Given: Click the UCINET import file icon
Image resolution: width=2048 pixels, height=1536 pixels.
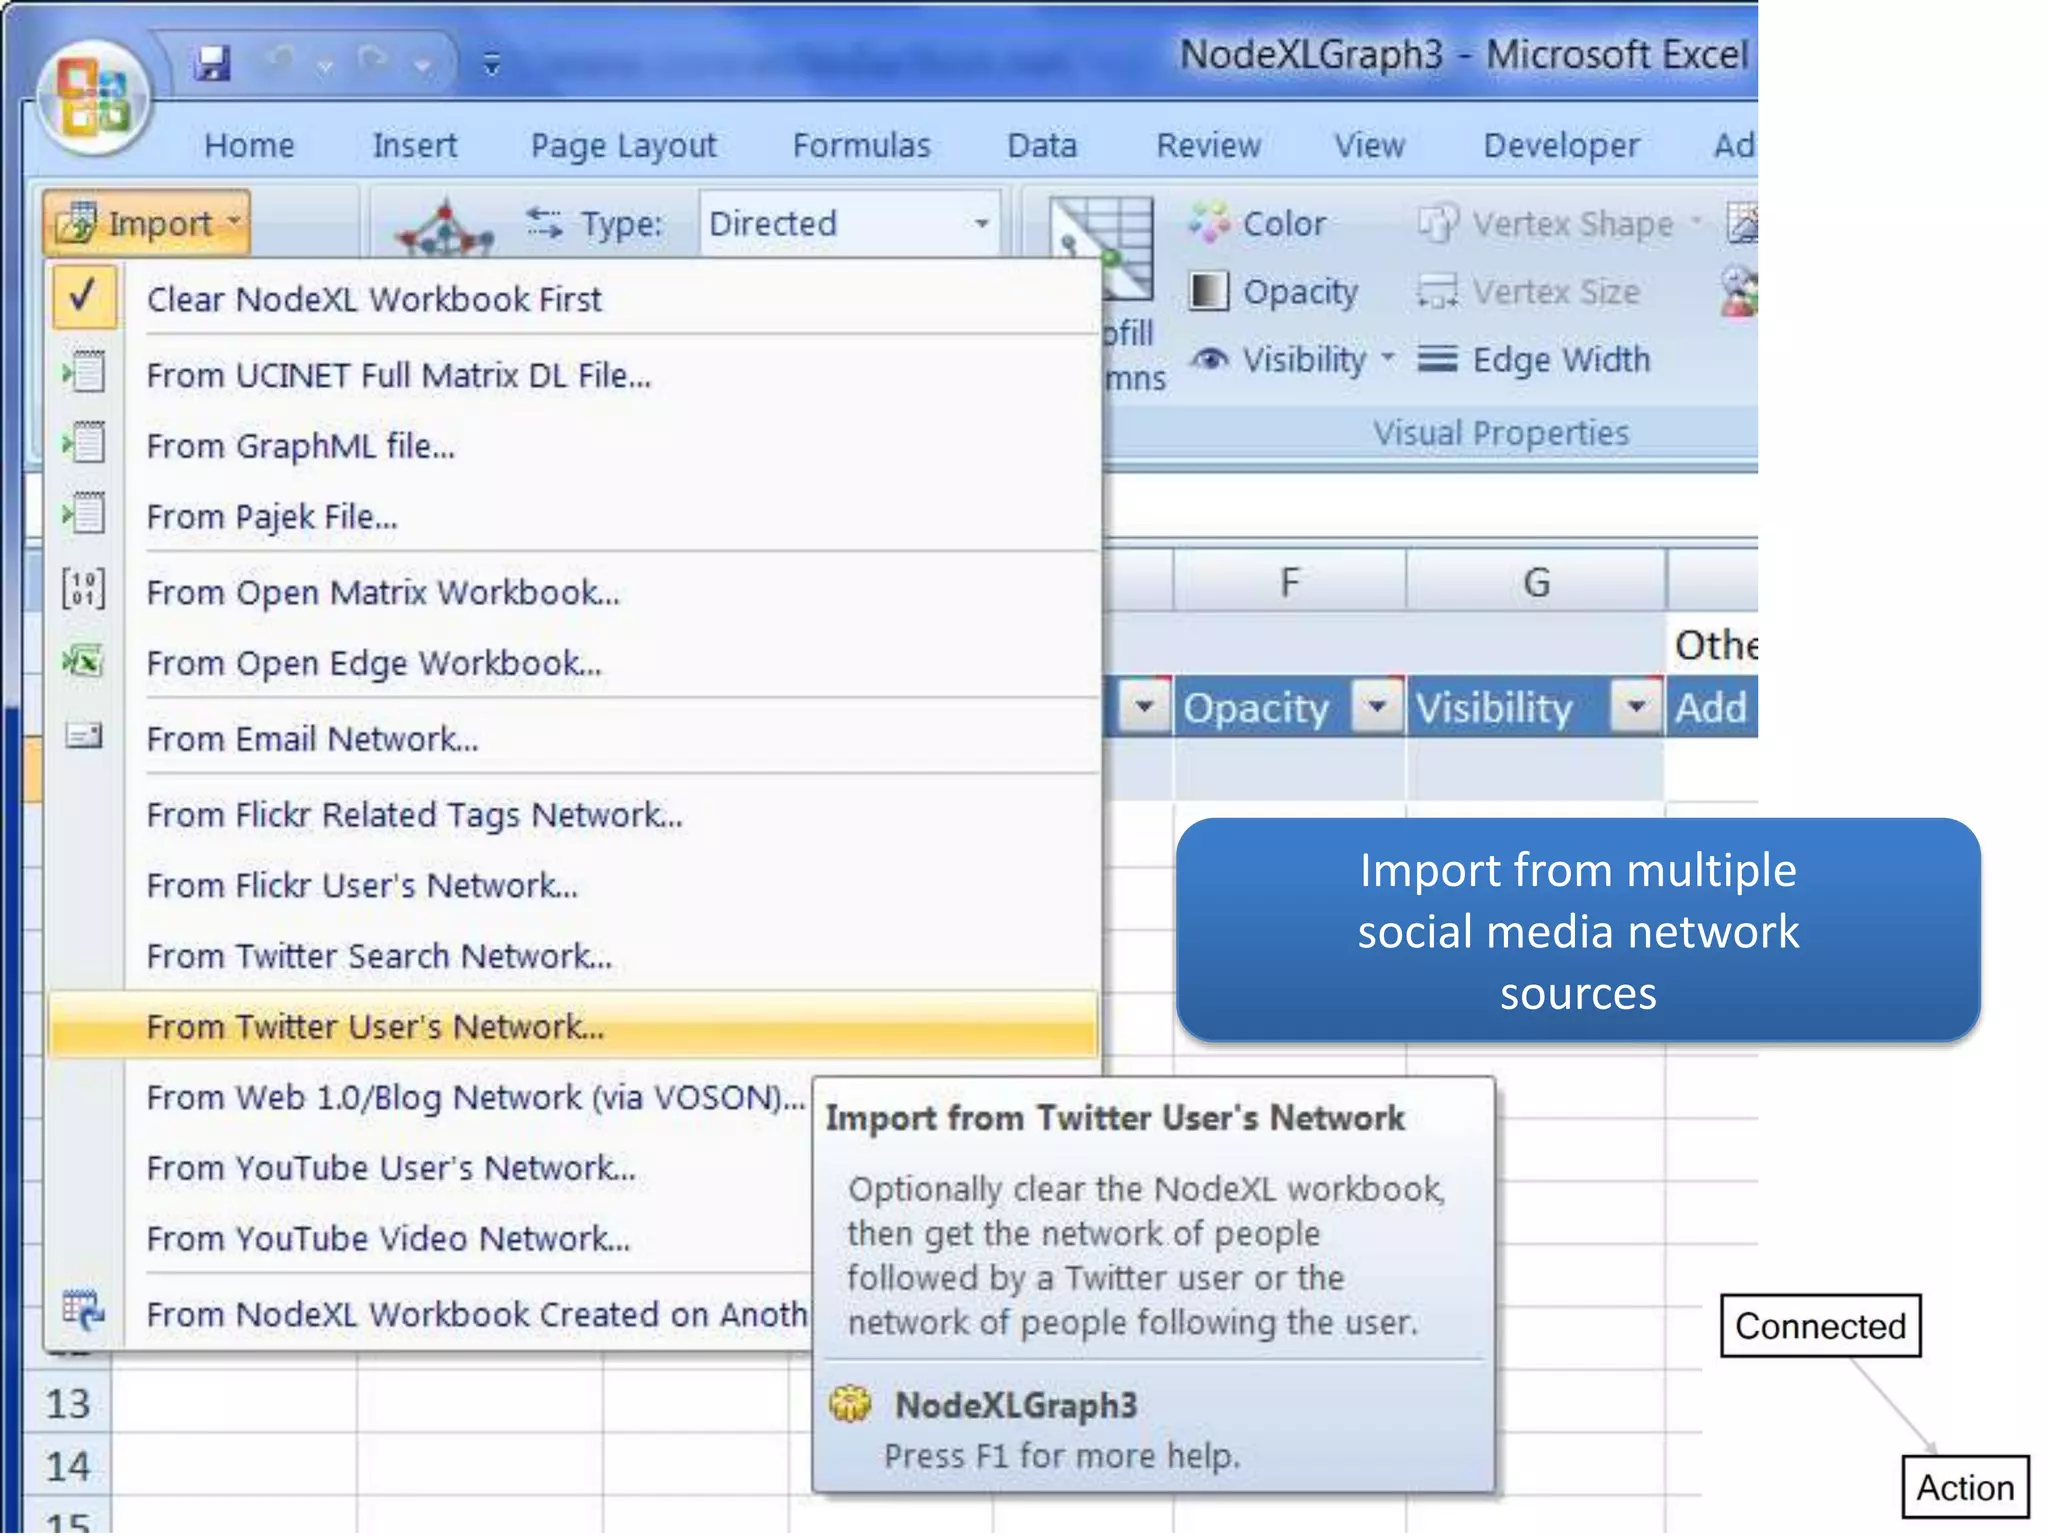Looking at the screenshot, I should (84, 373).
